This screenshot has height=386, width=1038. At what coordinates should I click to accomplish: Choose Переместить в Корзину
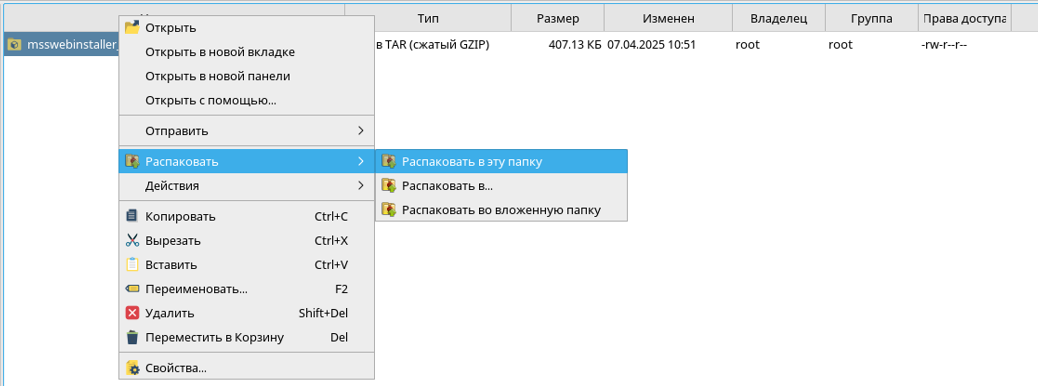click(246, 338)
